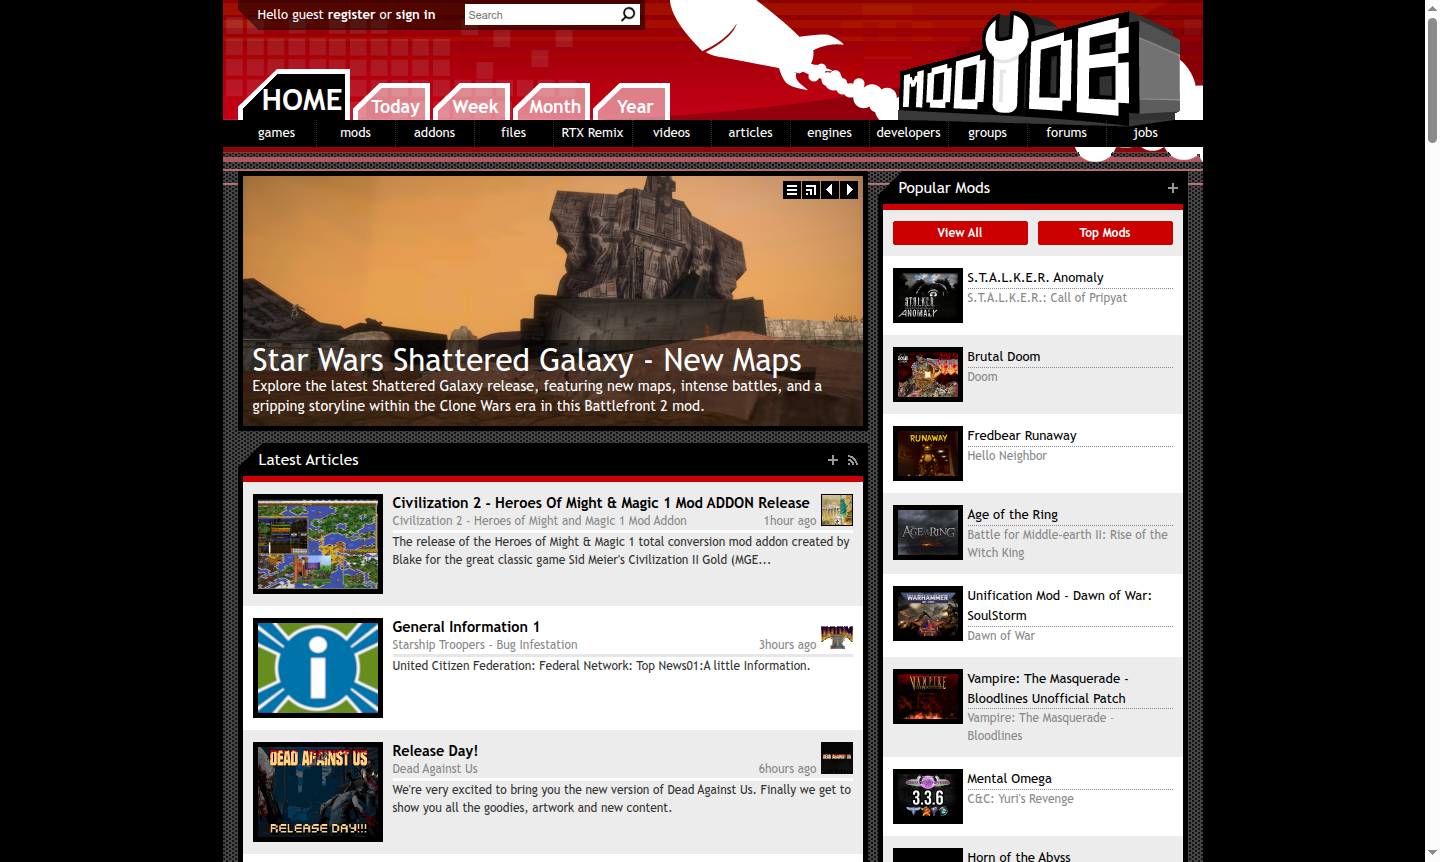The image size is (1440, 862).
Task: Open the slide list icon on the carousel
Action: coord(791,189)
